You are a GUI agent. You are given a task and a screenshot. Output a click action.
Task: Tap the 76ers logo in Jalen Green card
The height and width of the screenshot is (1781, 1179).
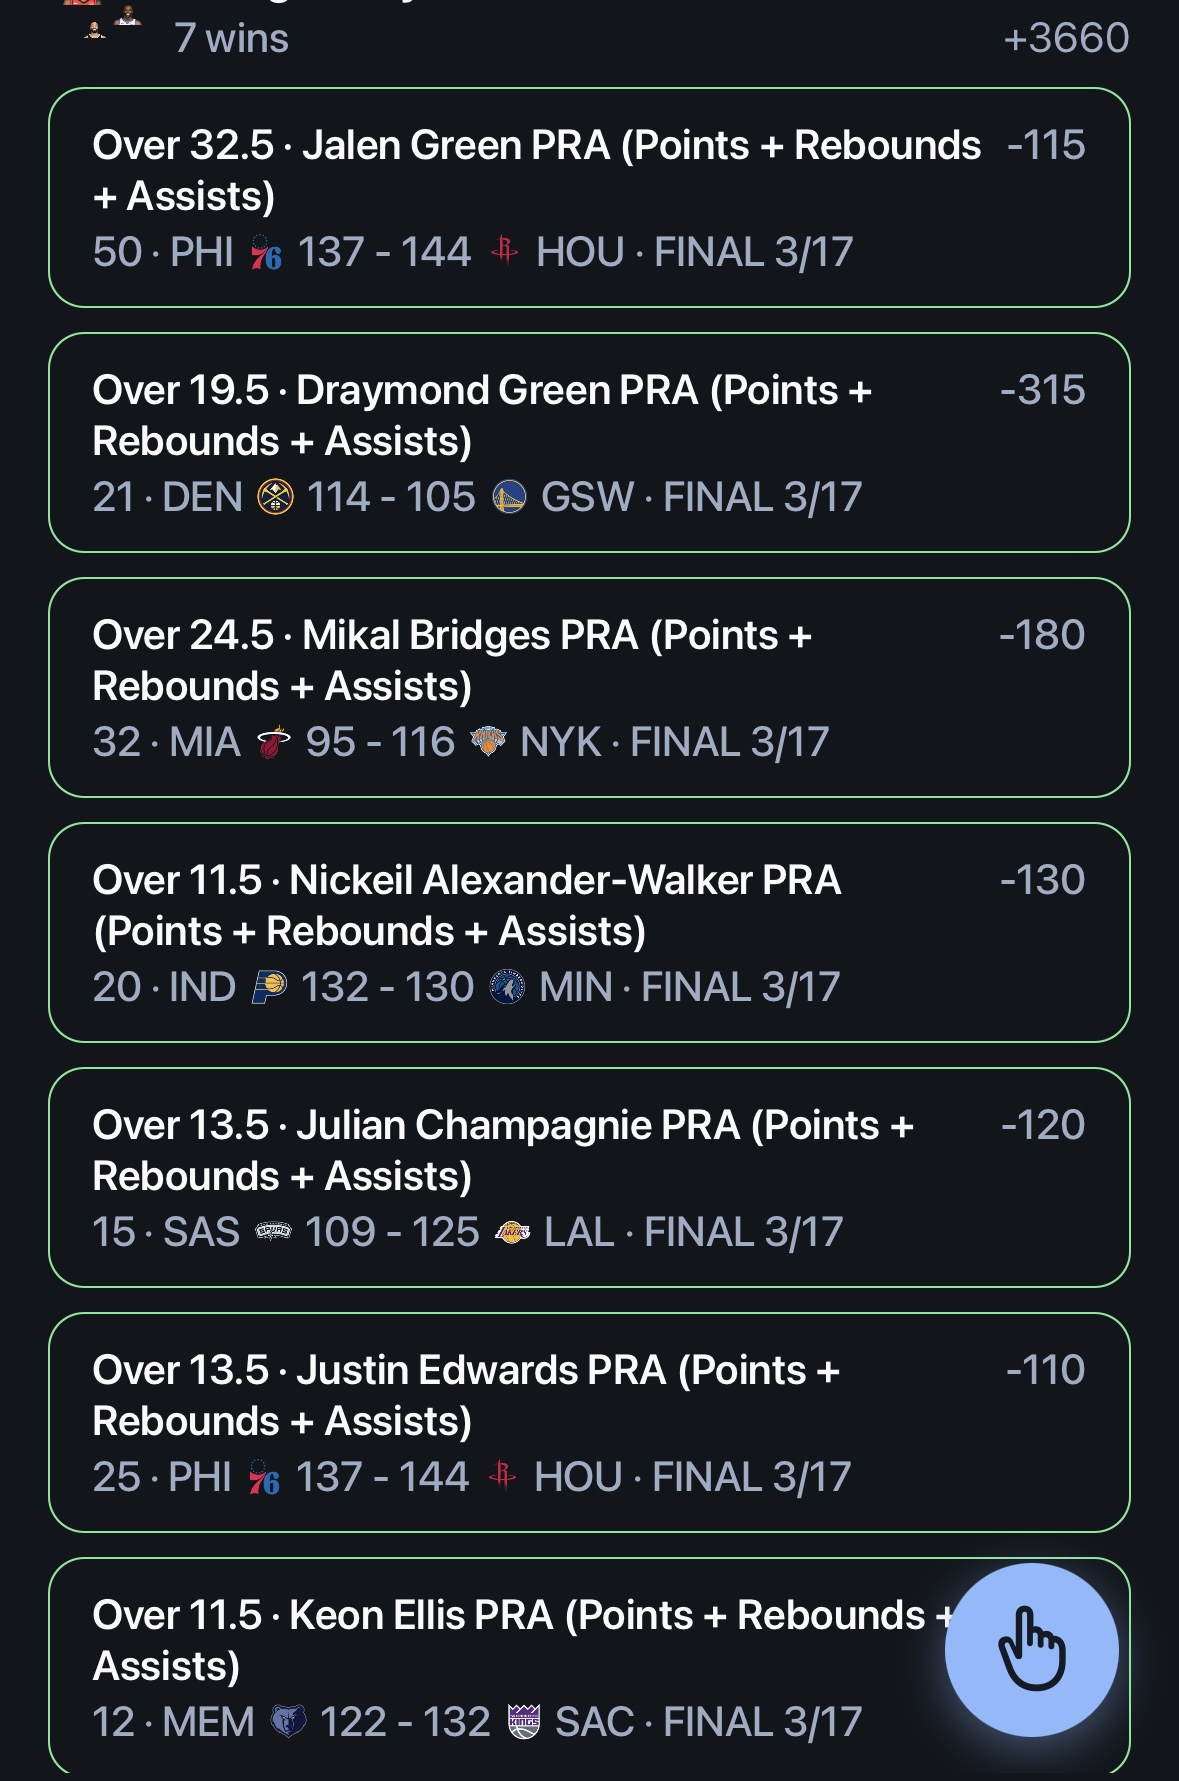pyautogui.click(x=266, y=254)
